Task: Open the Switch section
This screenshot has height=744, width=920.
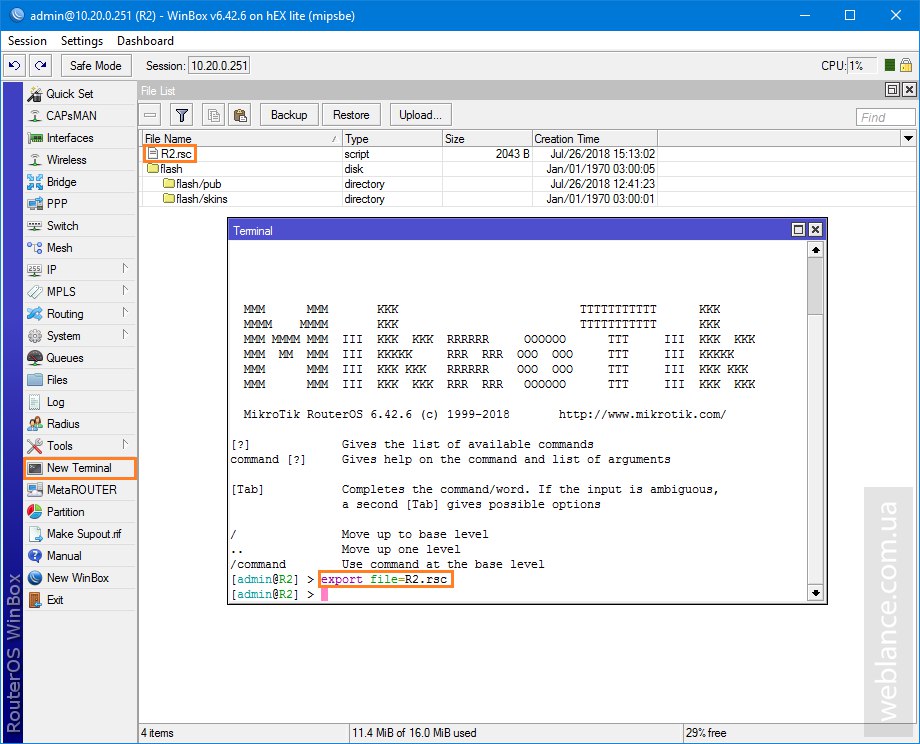Action: [x=80, y=226]
